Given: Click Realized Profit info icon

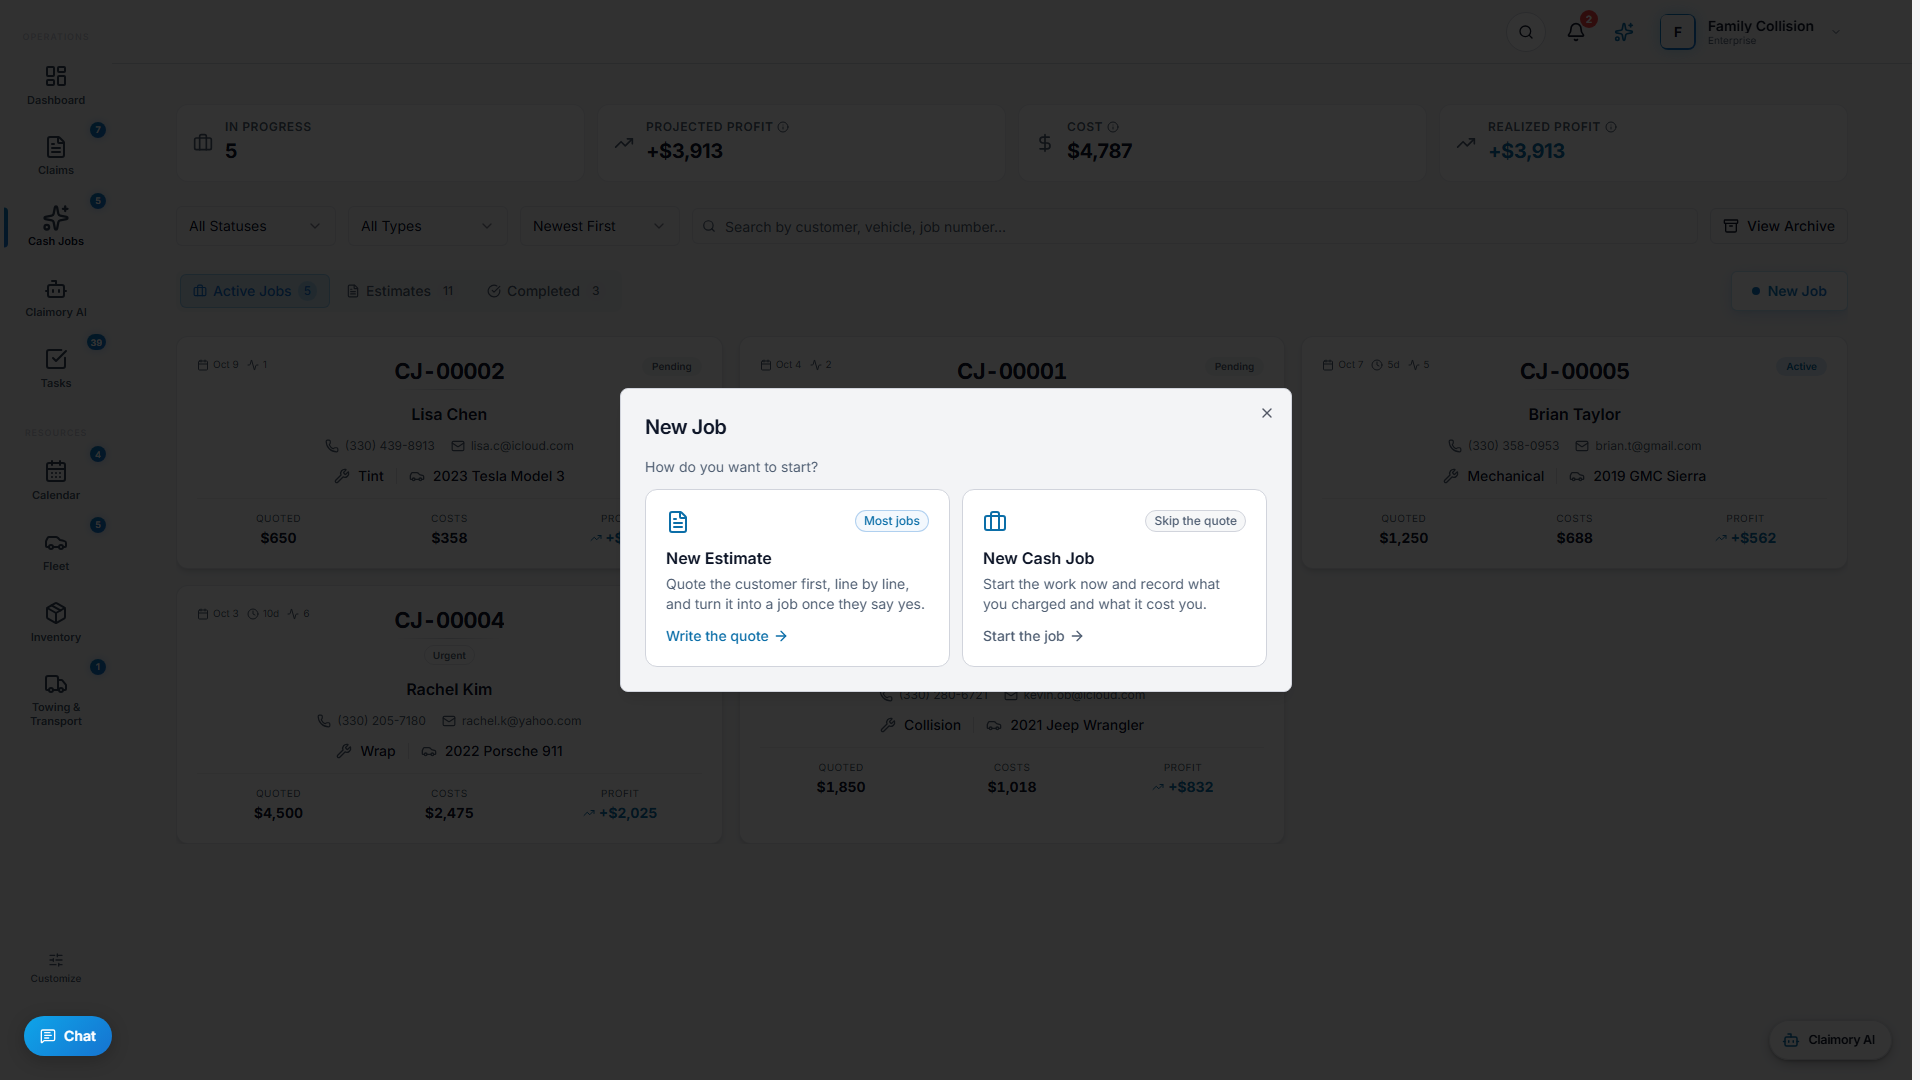Looking at the screenshot, I should pos(1611,127).
